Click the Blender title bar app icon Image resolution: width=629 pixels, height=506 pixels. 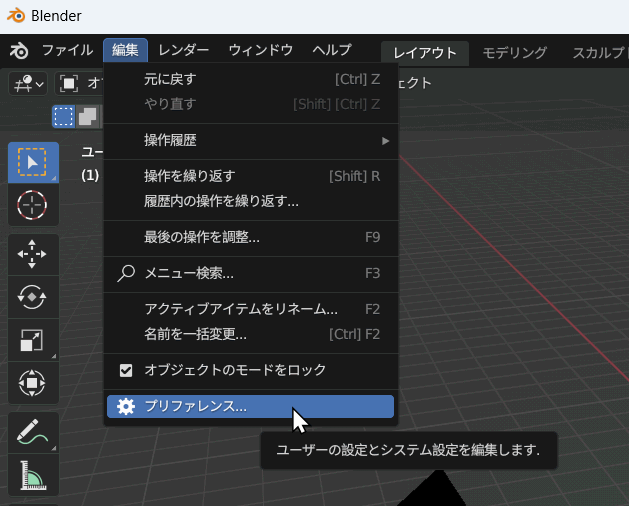16,15
